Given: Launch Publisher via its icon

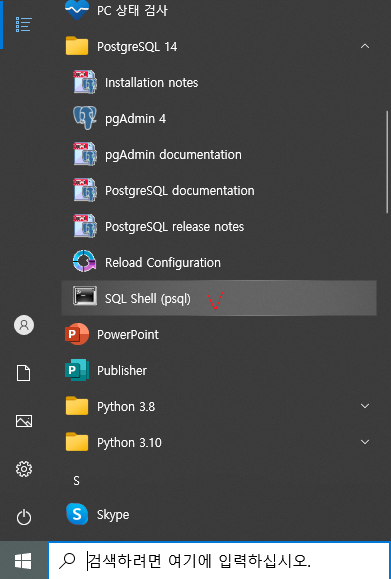Looking at the screenshot, I should click(77, 370).
